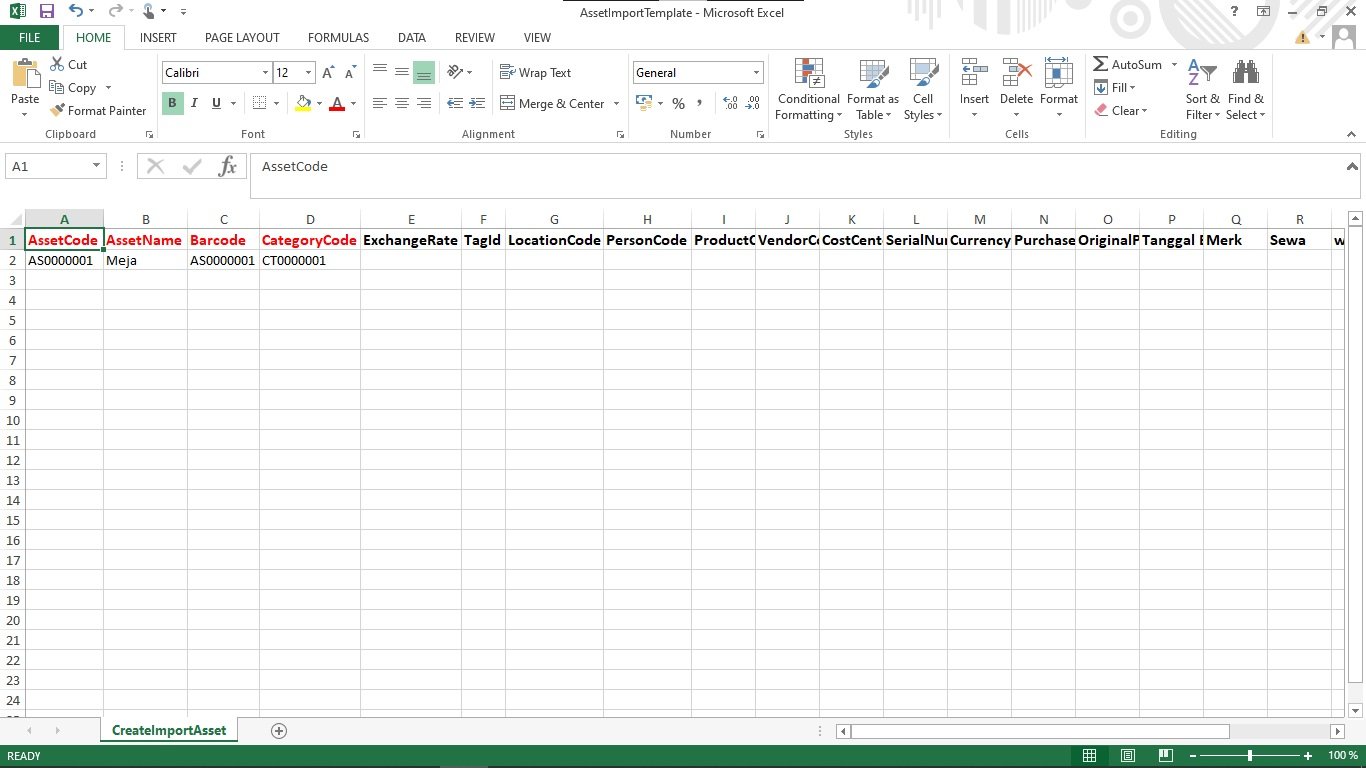
Task: Click the Insert Function fx icon
Action: (x=228, y=166)
